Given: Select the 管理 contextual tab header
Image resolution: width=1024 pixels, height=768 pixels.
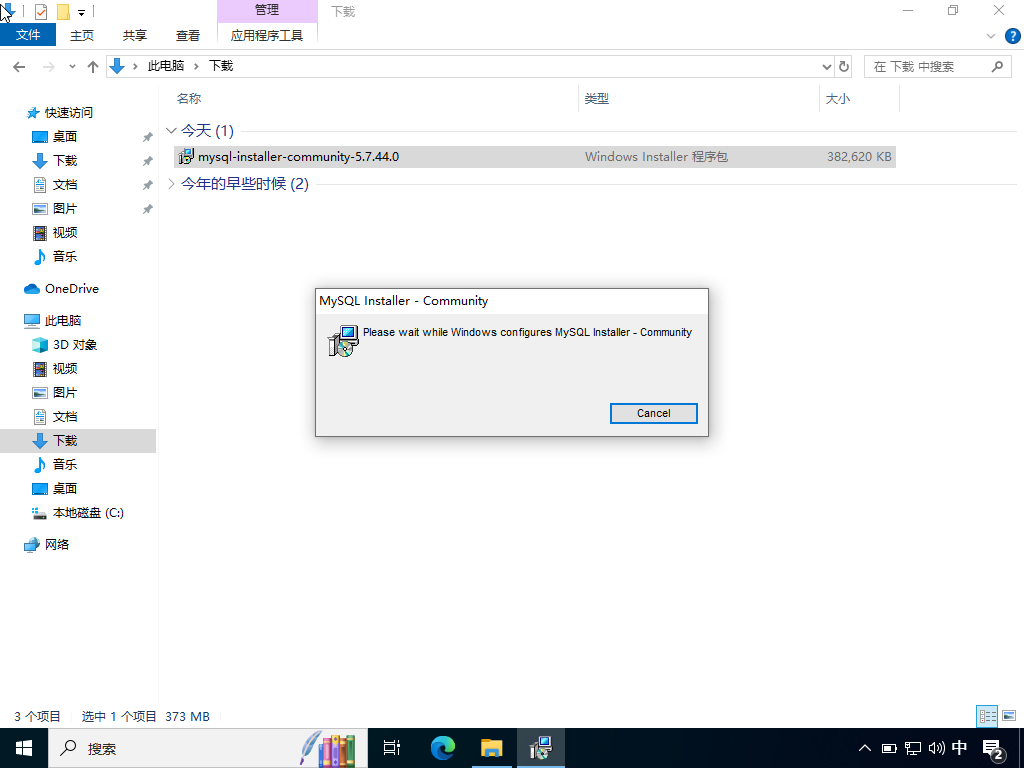Looking at the screenshot, I should pyautogui.click(x=267, y=10).
